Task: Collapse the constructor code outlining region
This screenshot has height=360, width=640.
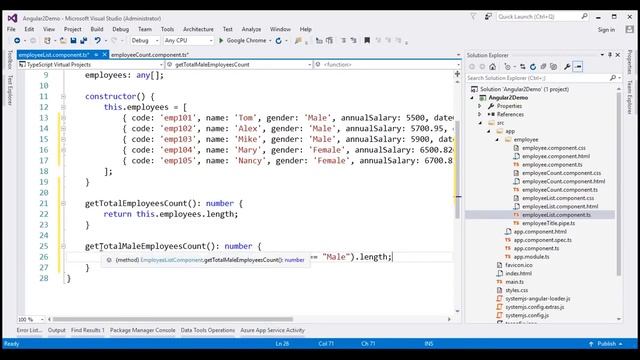Action: pos(63,97)
